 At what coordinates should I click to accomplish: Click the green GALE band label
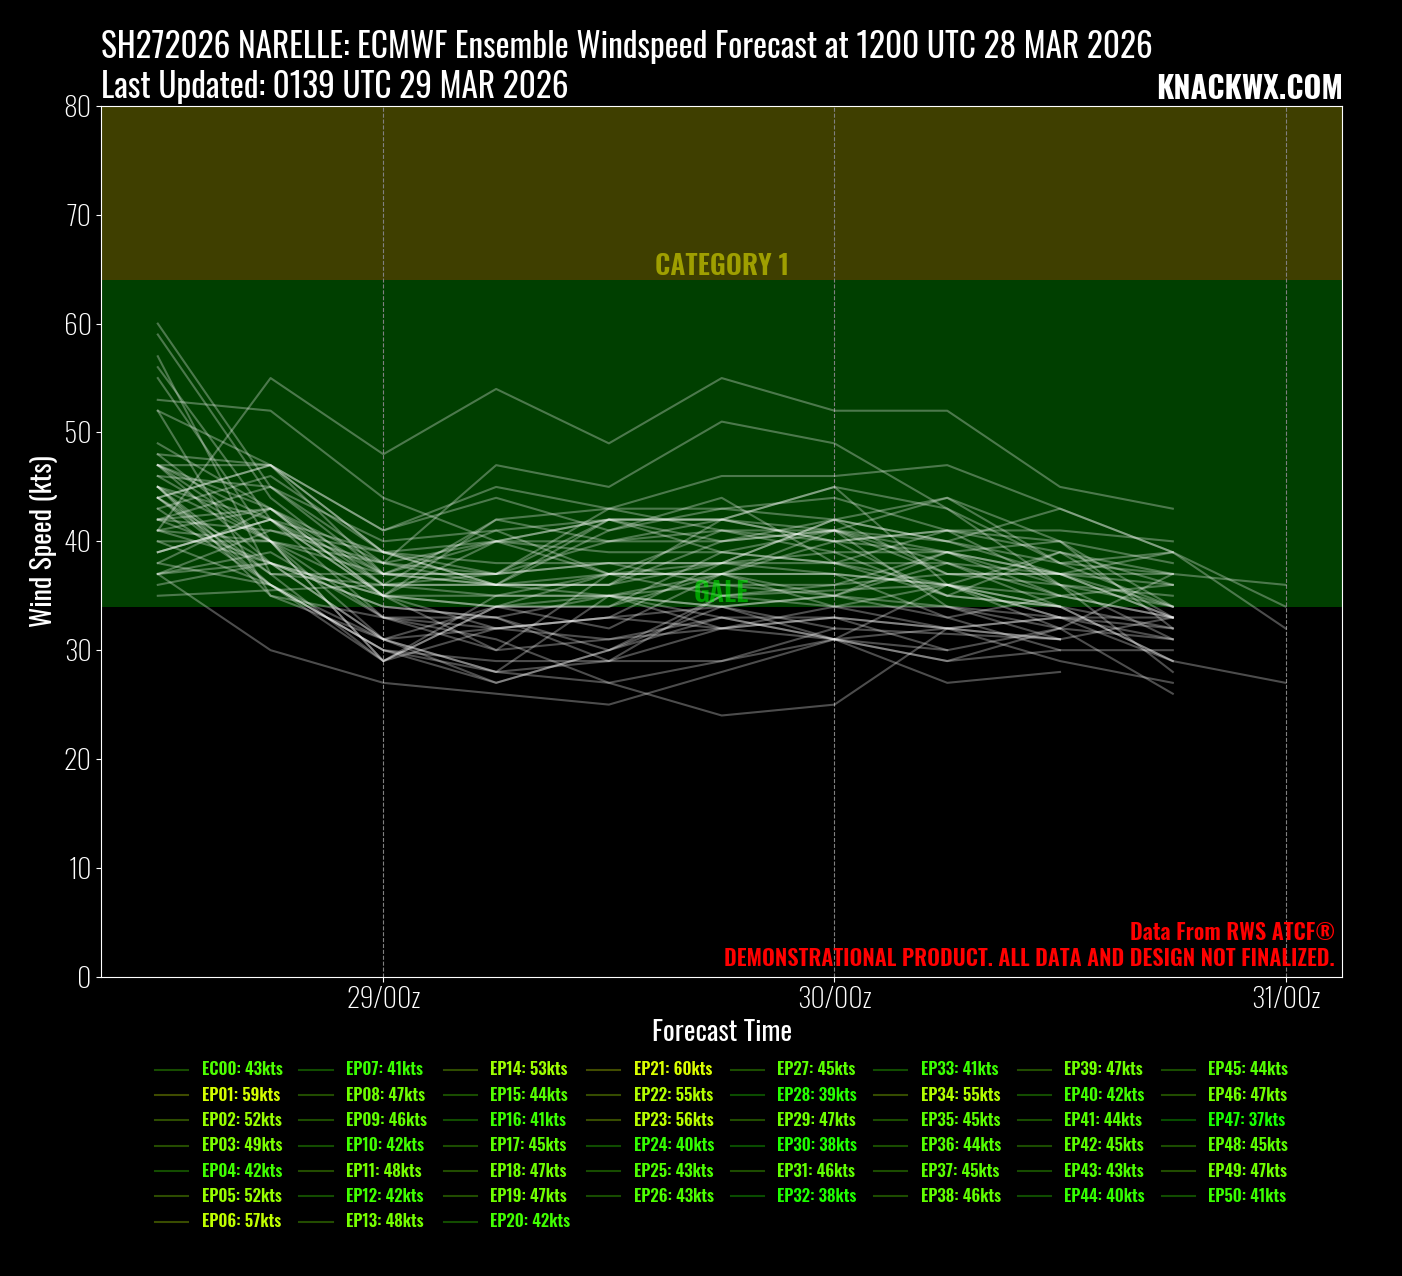[x=721, y=591]
